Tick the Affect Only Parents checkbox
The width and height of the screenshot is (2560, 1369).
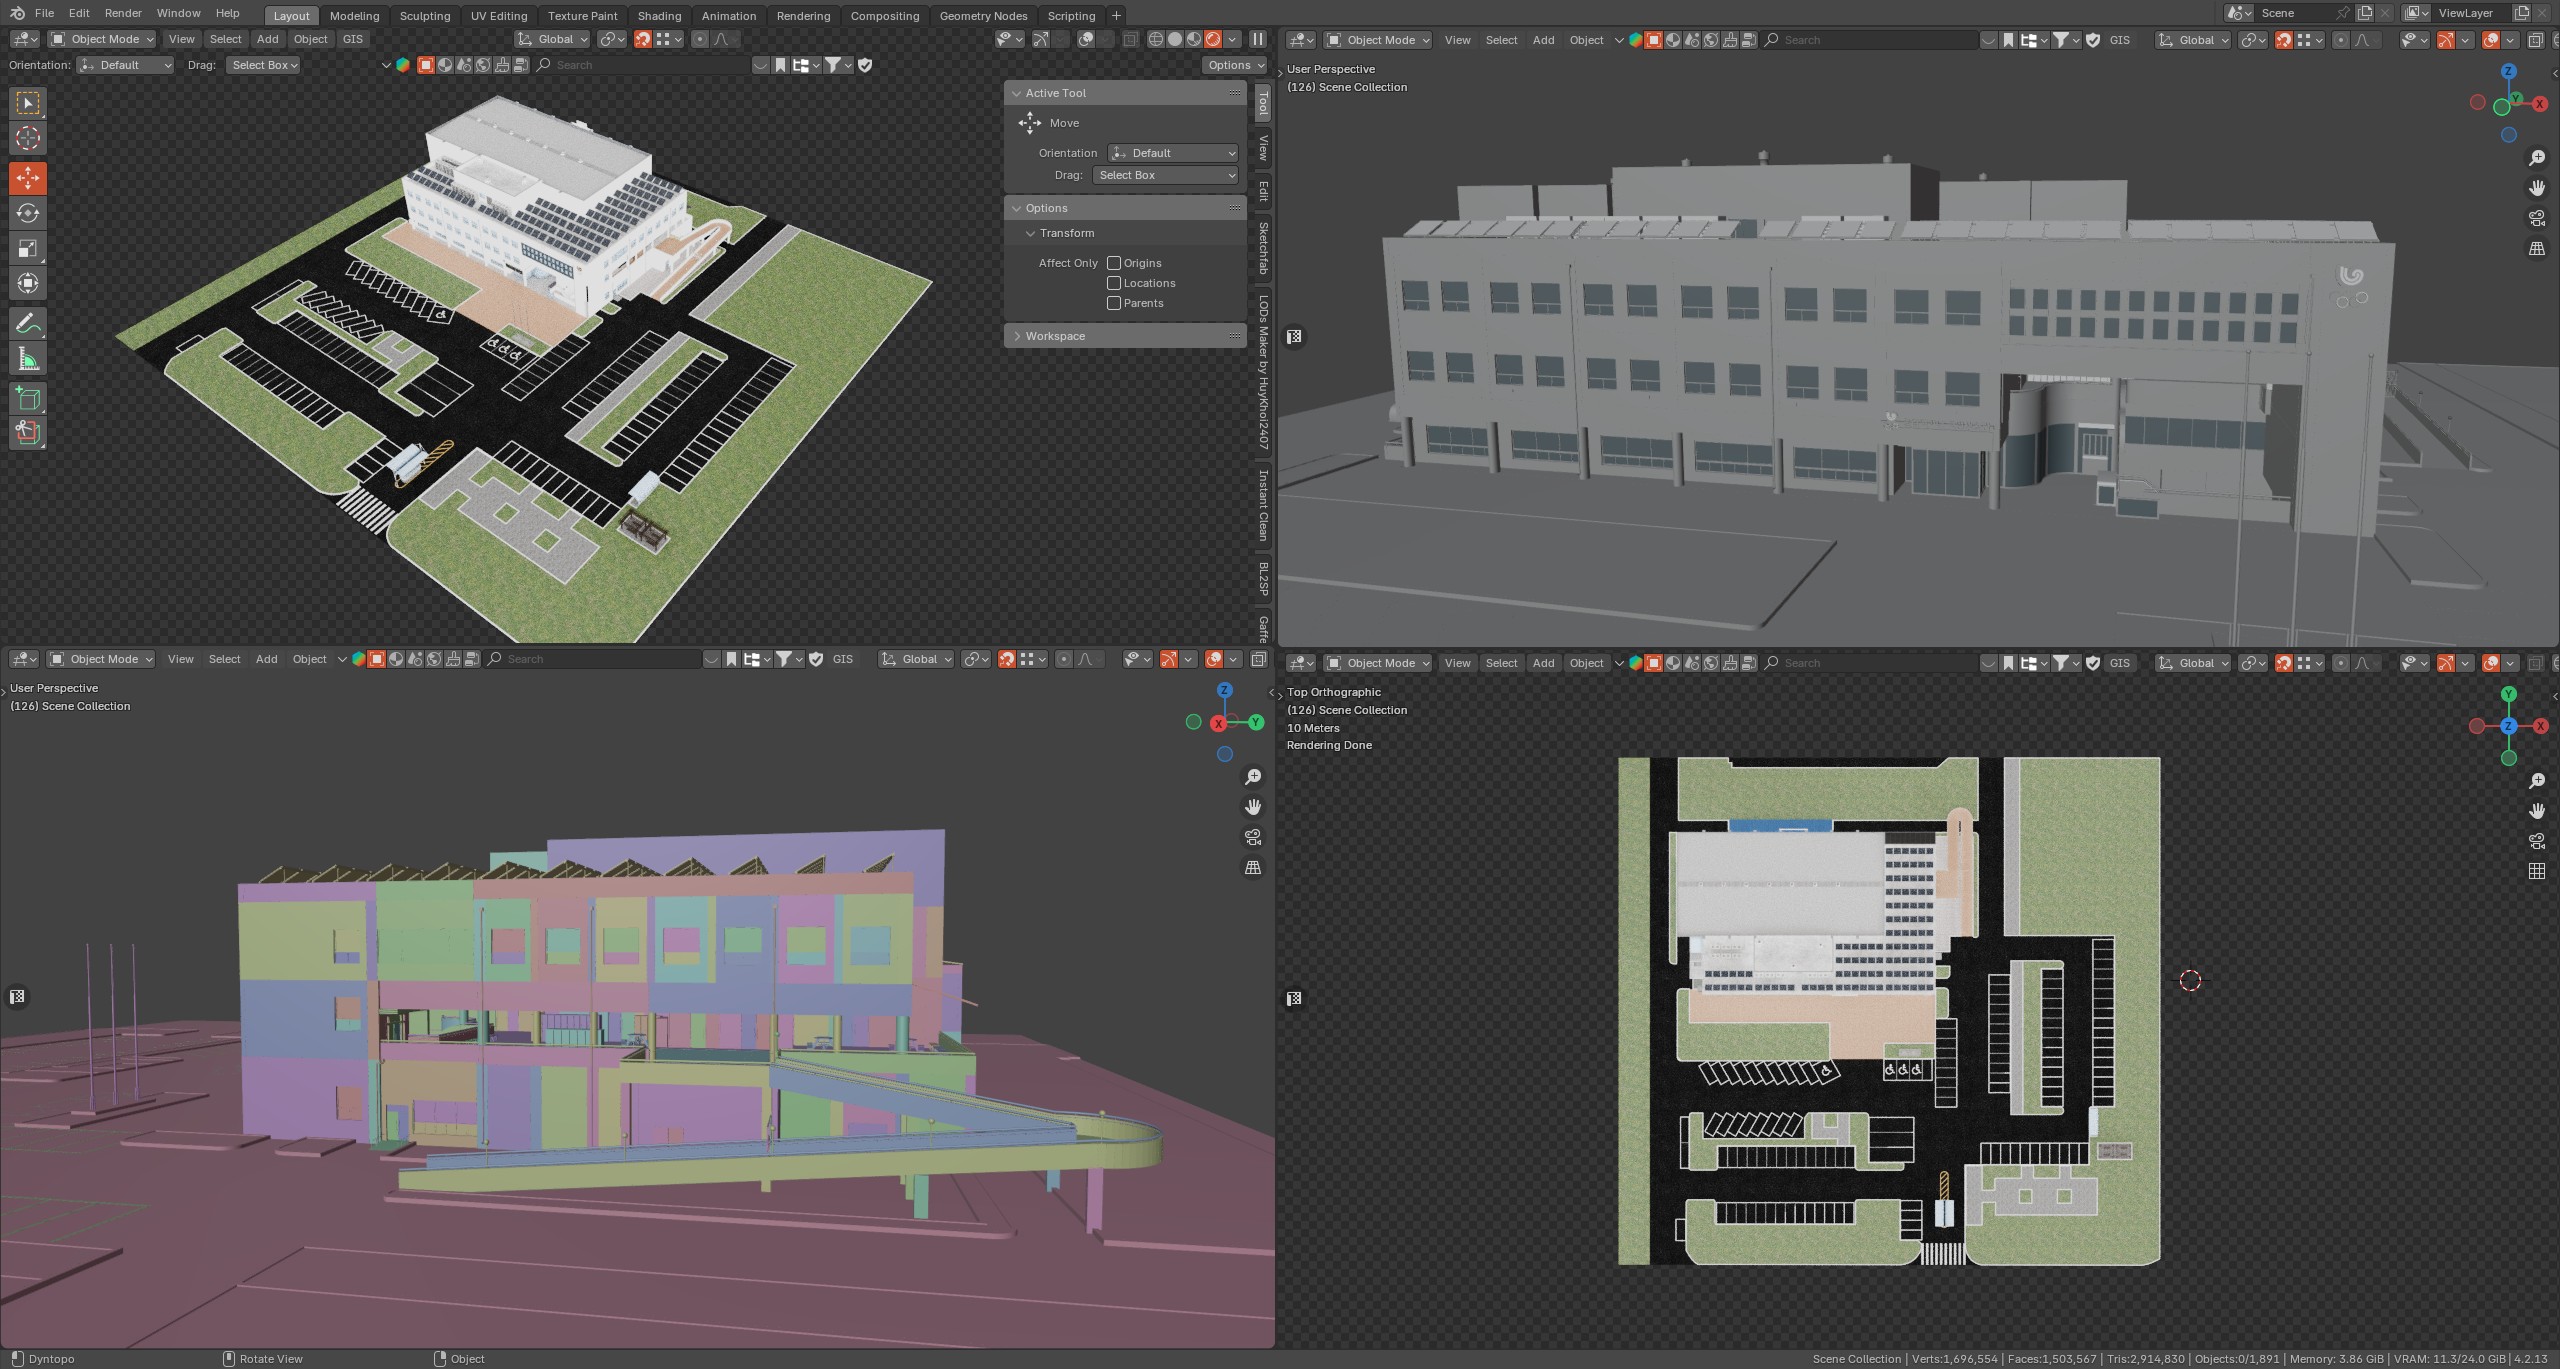(1113, 303)
